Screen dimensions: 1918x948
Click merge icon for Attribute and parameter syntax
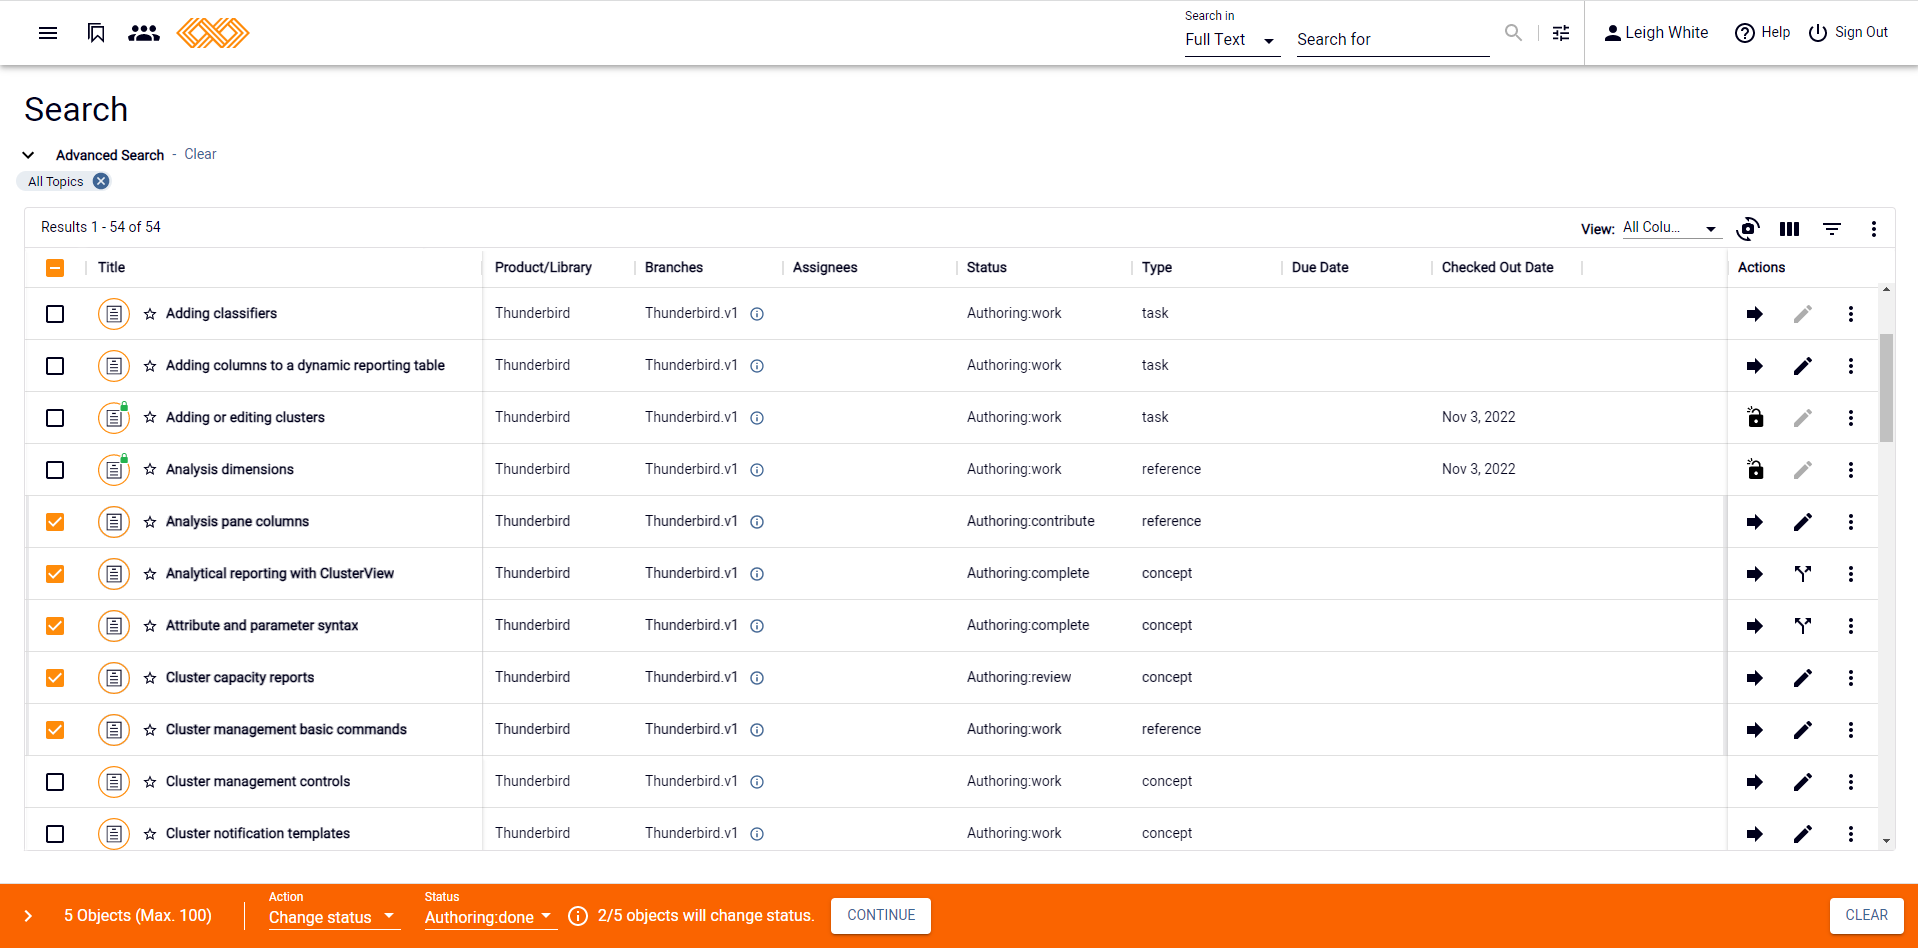[1802, 626]
